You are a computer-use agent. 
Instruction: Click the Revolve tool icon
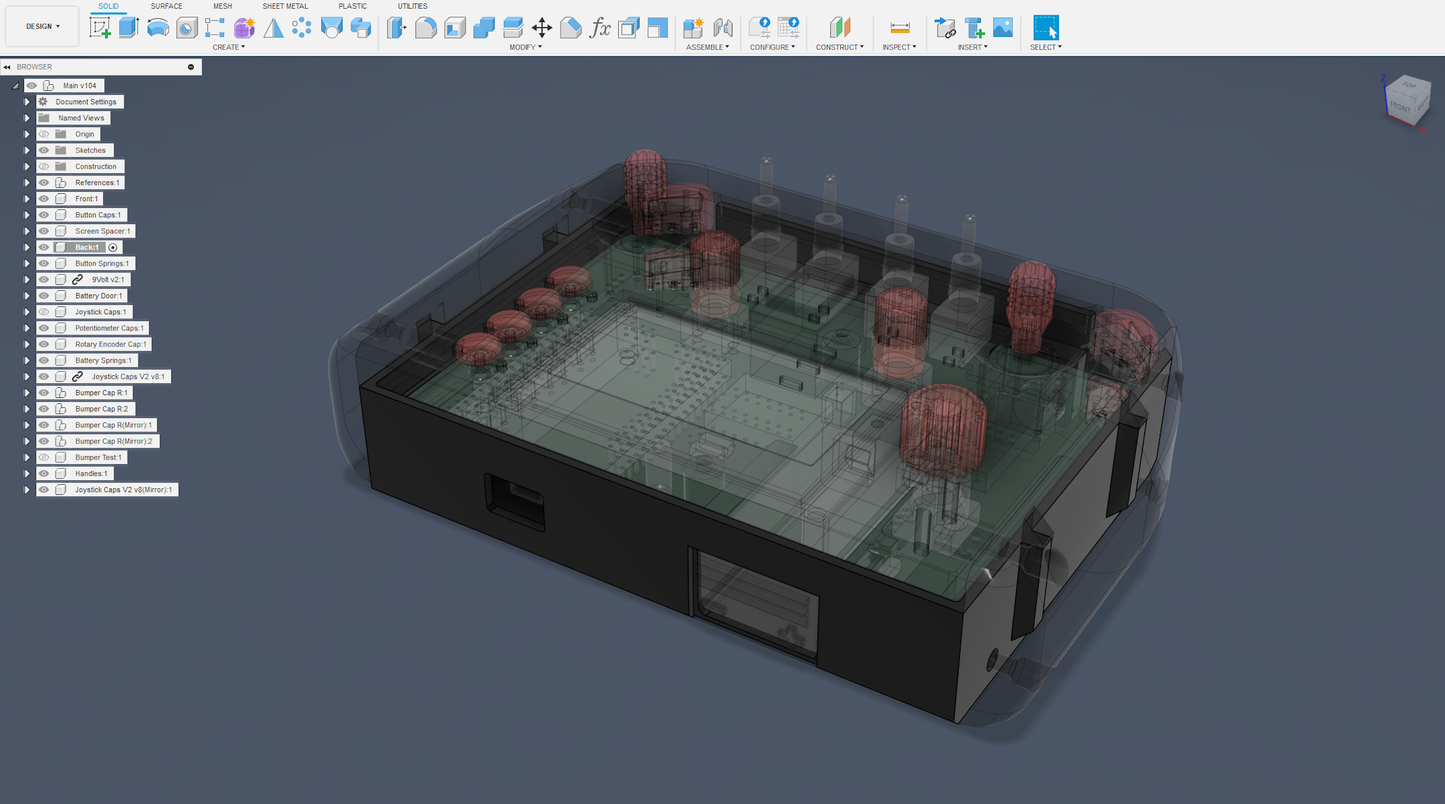tap(157, 27)
